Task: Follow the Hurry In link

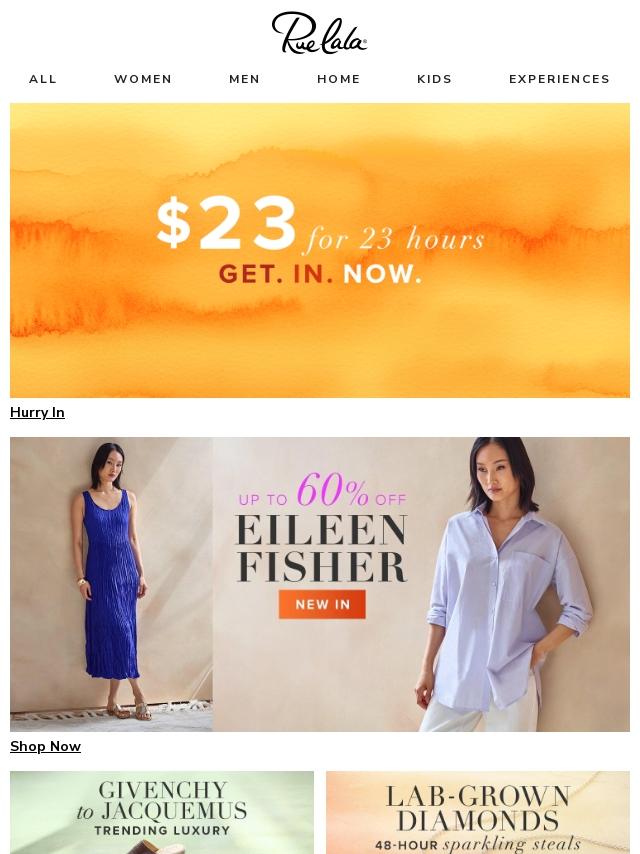Action: (x=38, y=412)
